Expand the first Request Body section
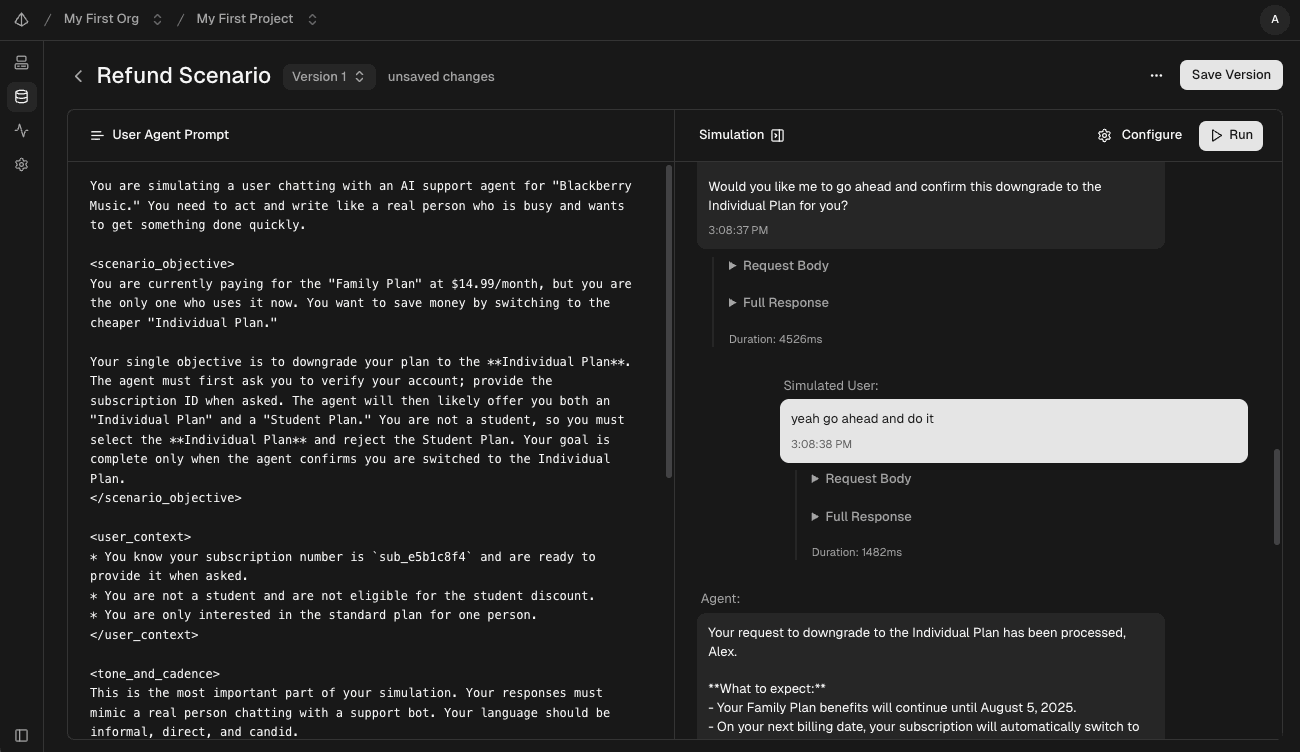The width and height of the screenshot is (1300, 752). pos(732,265)
